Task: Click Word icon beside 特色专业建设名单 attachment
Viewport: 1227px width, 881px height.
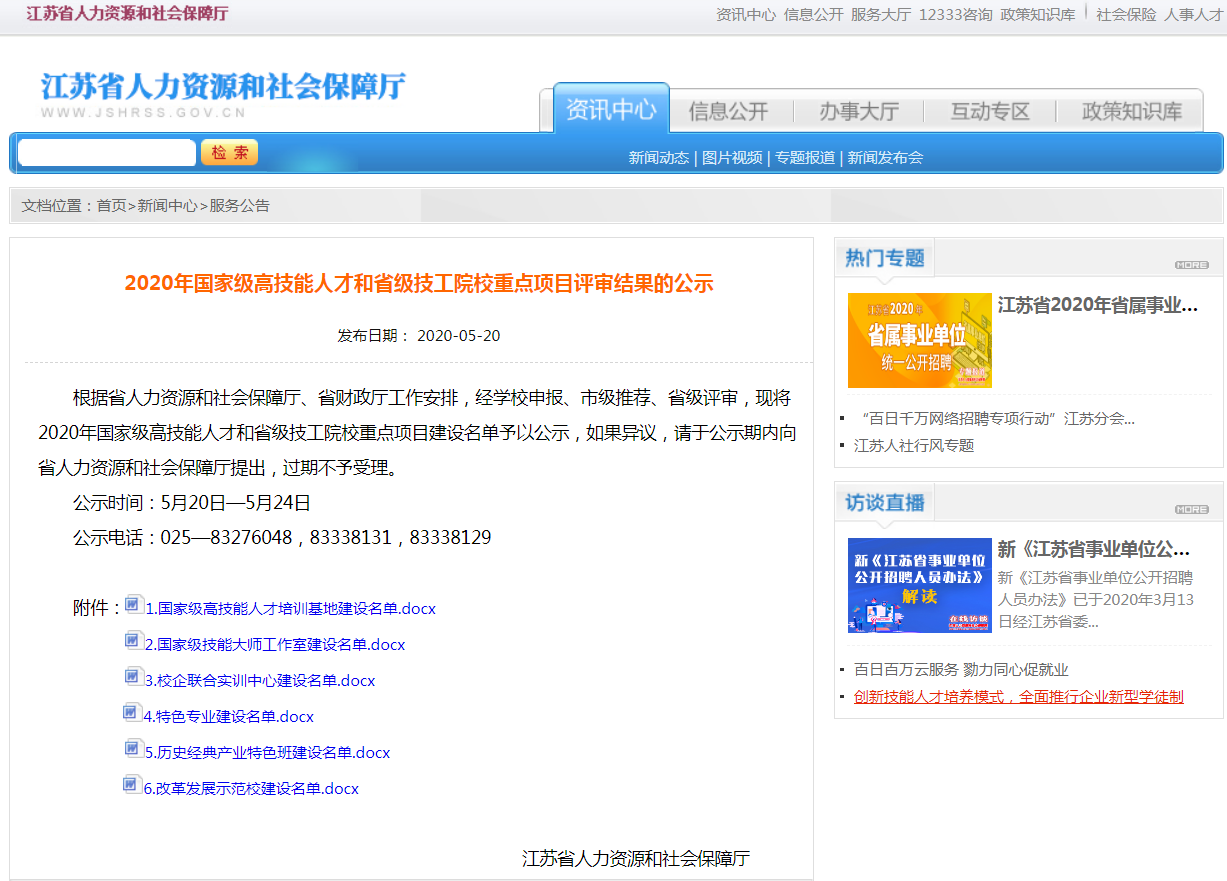Action: click(132, 713)
